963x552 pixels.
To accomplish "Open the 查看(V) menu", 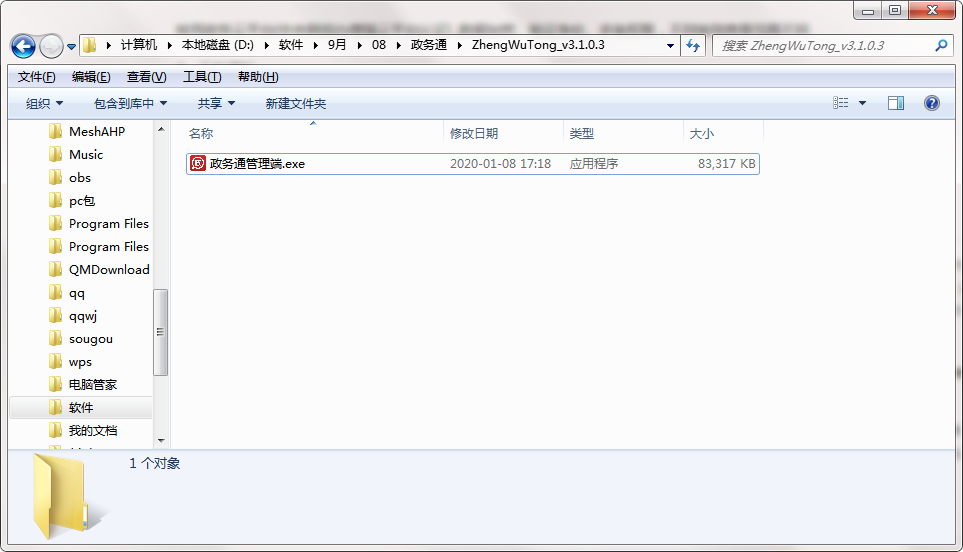I will coord(146,77).
